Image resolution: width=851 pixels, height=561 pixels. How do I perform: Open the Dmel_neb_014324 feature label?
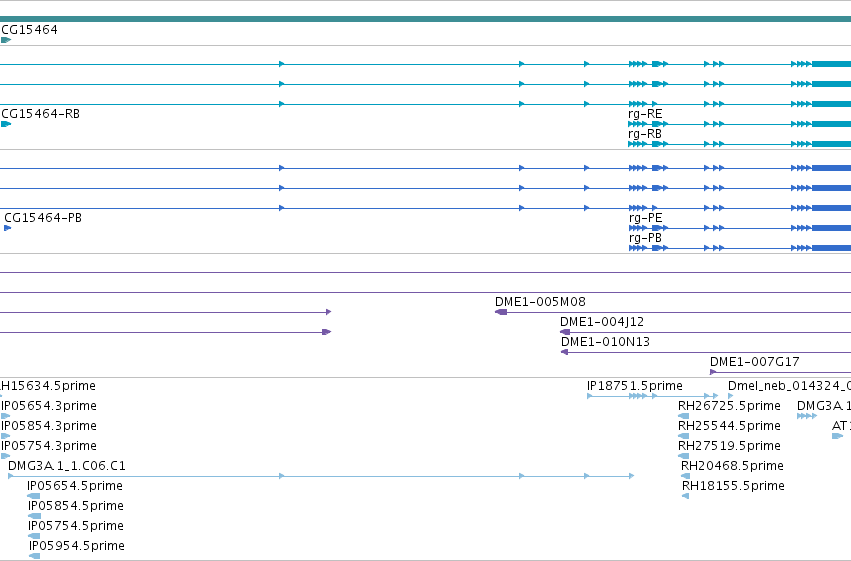[789, 386]
